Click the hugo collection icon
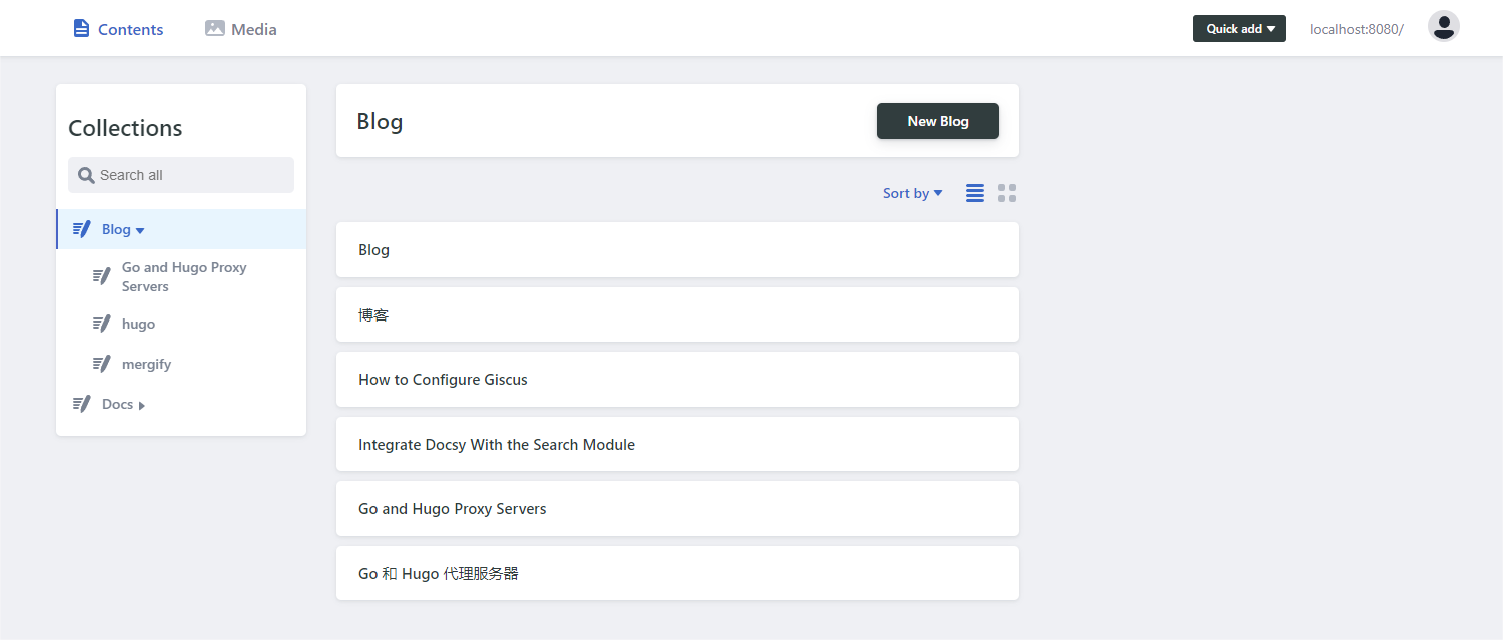Image resolution: width=1503 pixels, height=640 pixels. tap(101, 324)
